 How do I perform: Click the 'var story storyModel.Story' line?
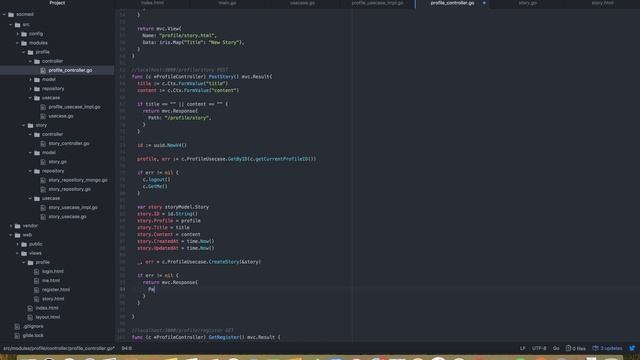pos(173,207)
